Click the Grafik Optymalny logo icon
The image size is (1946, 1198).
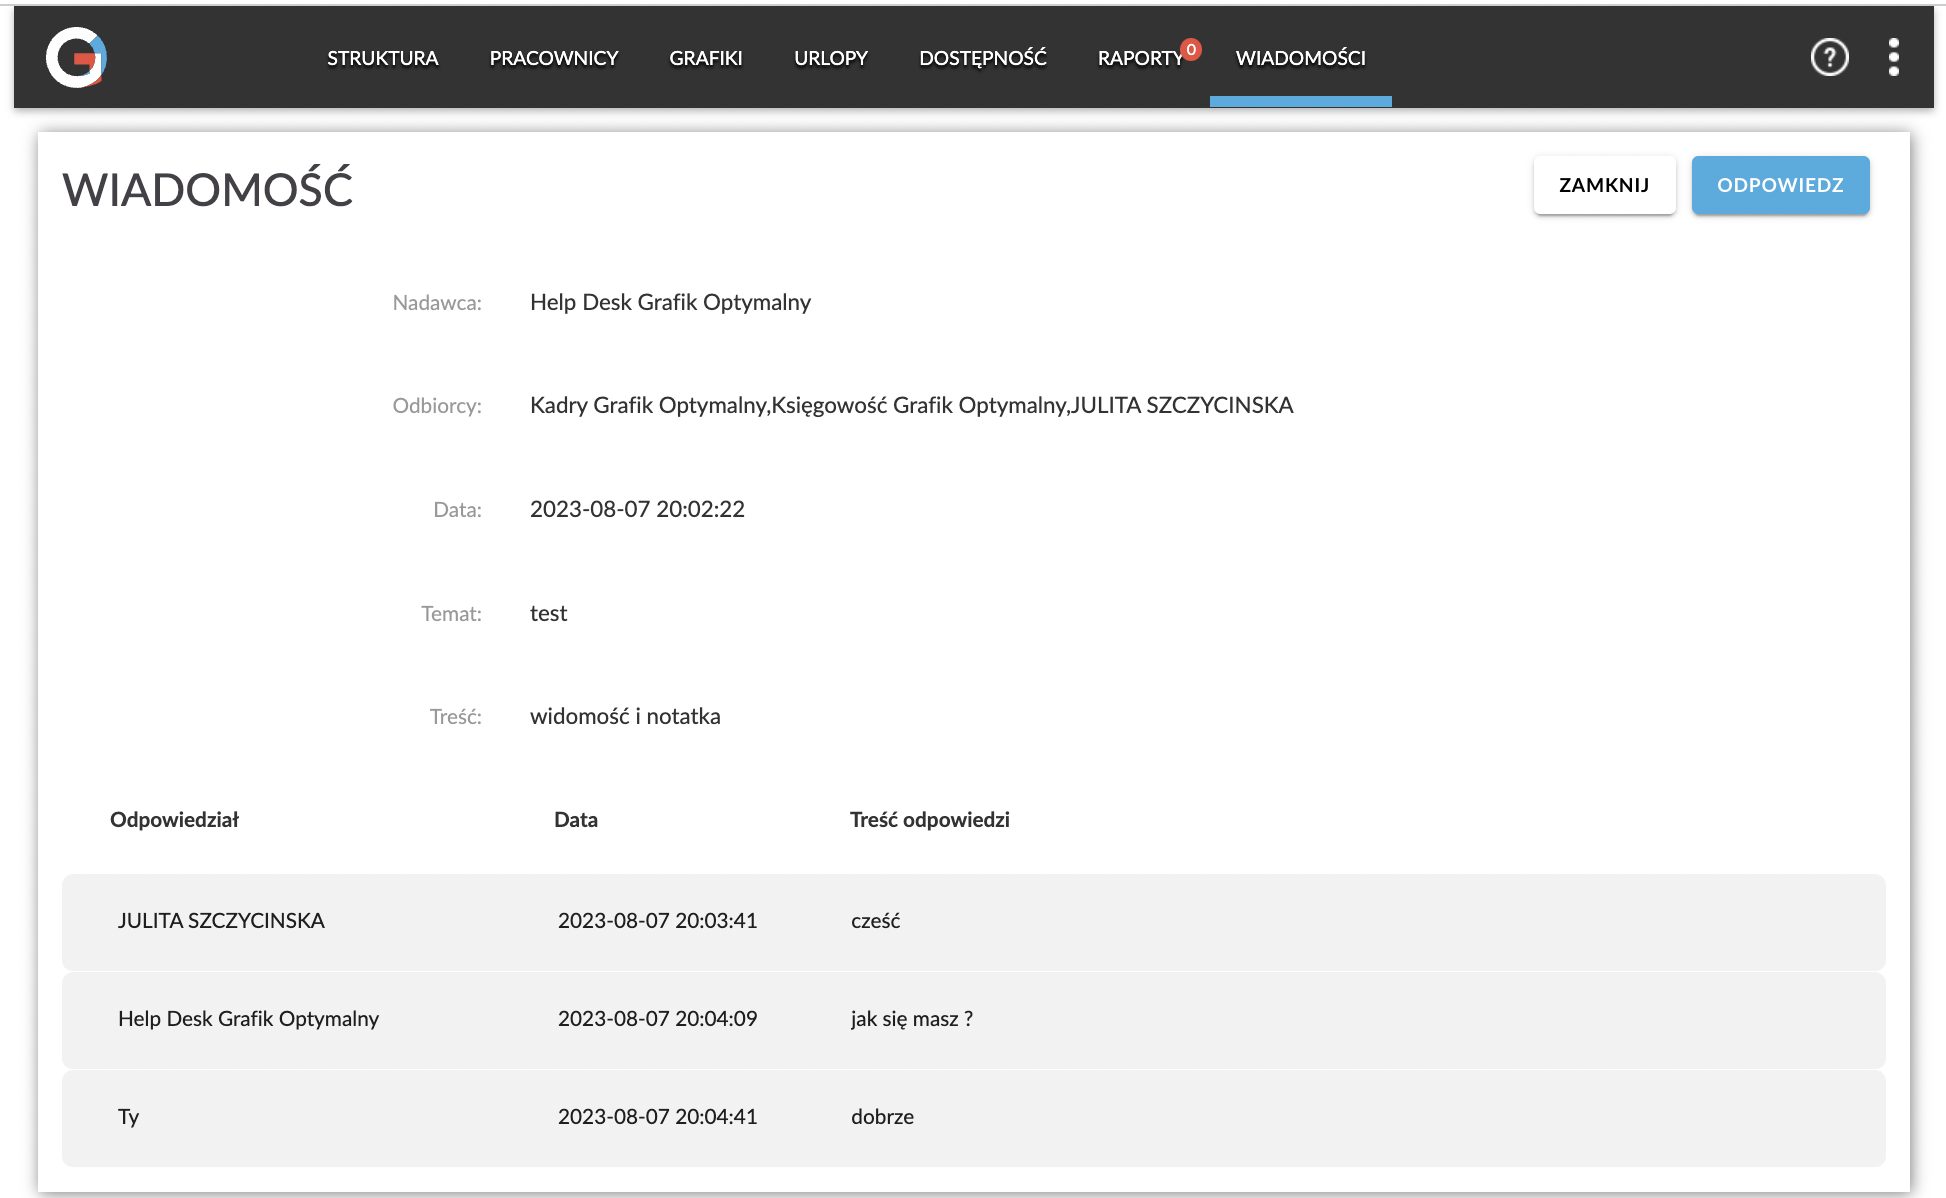pos(76,57)
